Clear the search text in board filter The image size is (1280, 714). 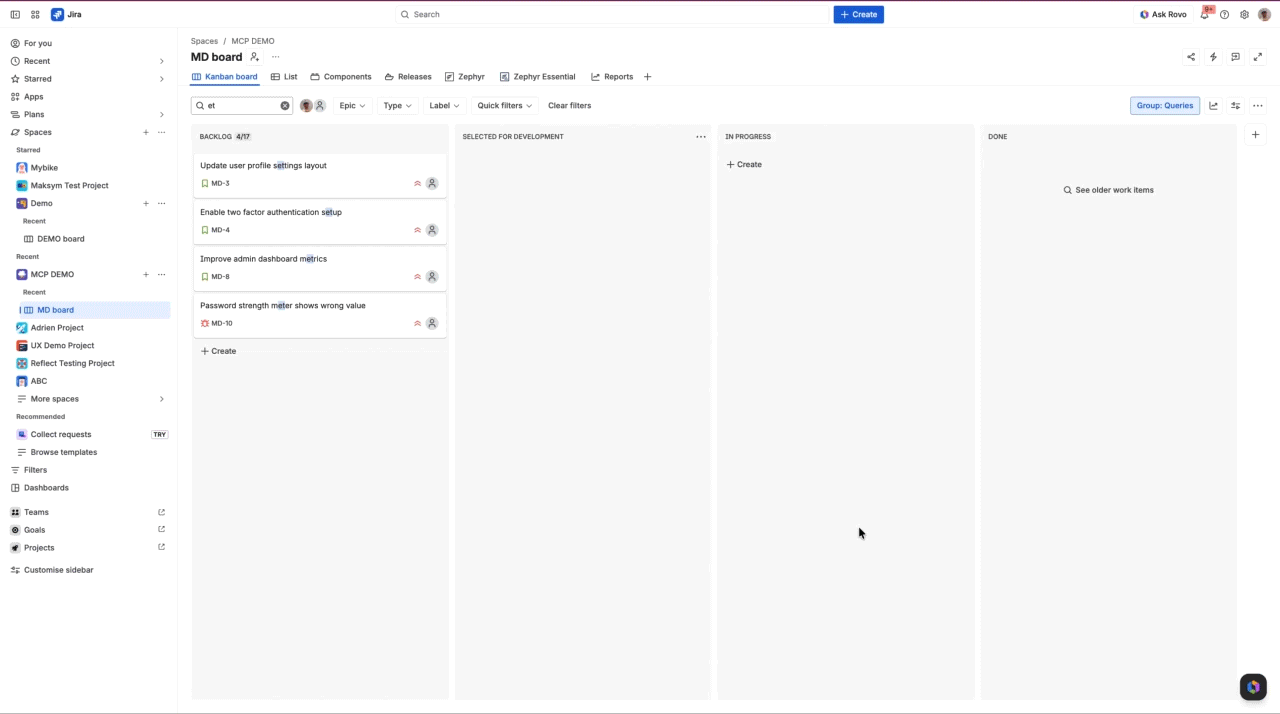pyautogui.click(x=285, y=106)
